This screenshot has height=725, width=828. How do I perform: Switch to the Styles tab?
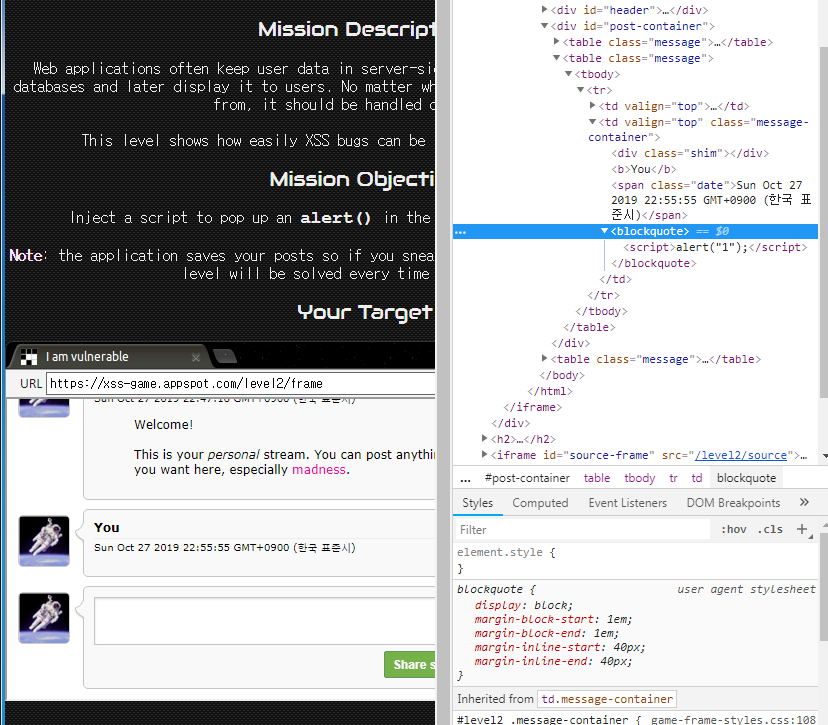477,503
